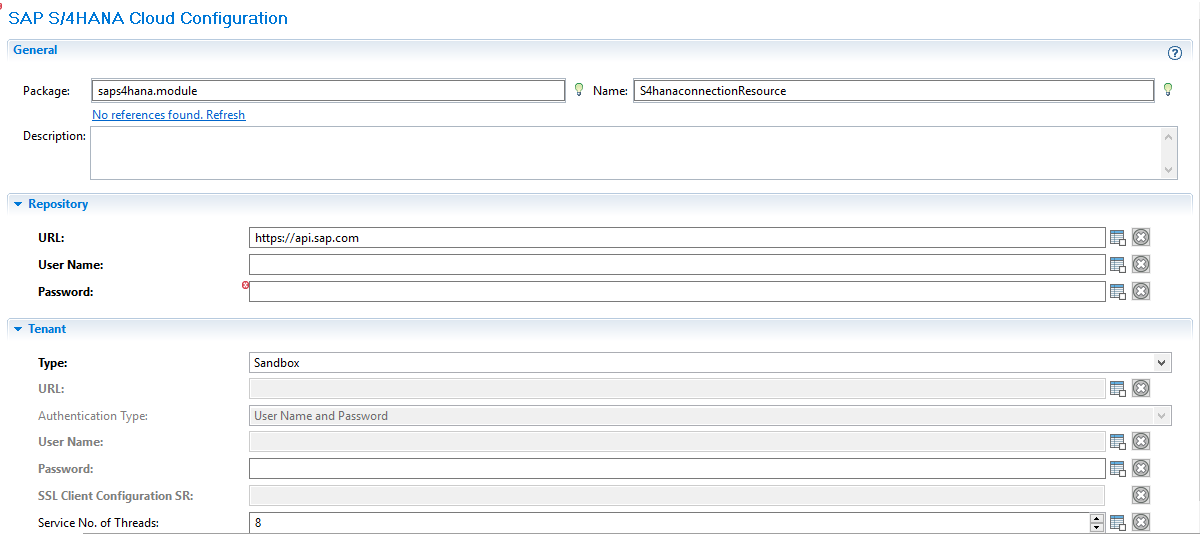Viewport: 1200px width, 534px height.
Task: Clear the Tenant URL value
Action: pos(1141,388)
